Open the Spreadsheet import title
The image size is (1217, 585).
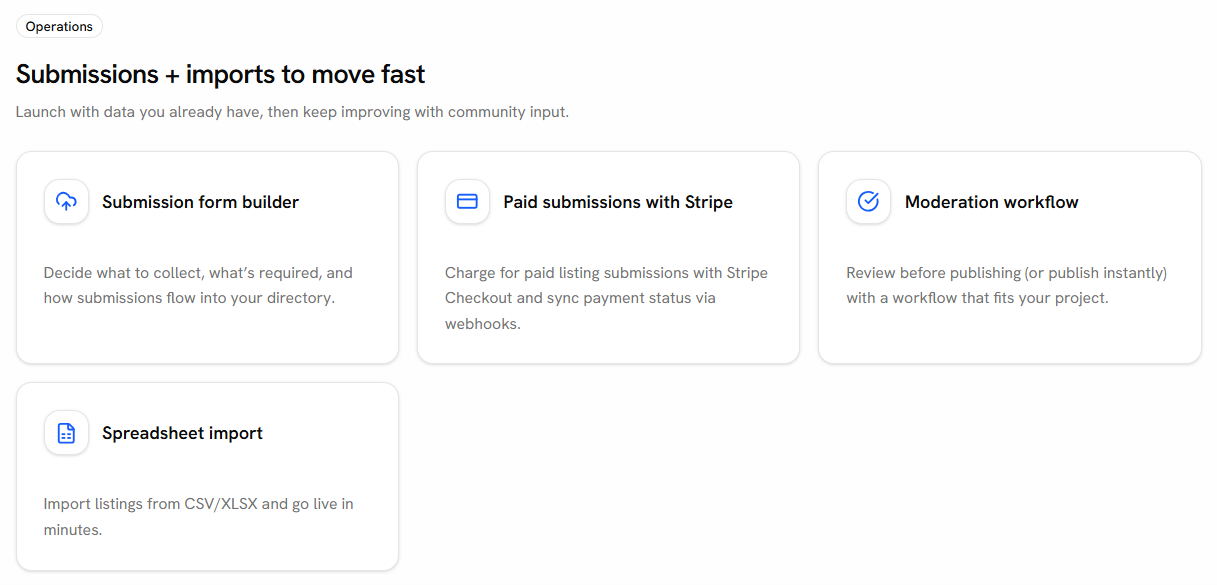click(x=182, y=433)
